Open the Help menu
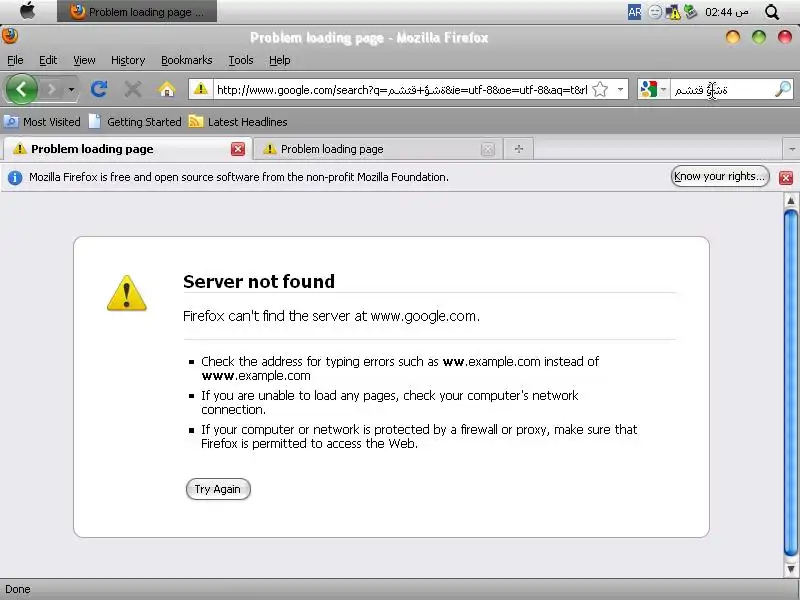 coord(280,60)
